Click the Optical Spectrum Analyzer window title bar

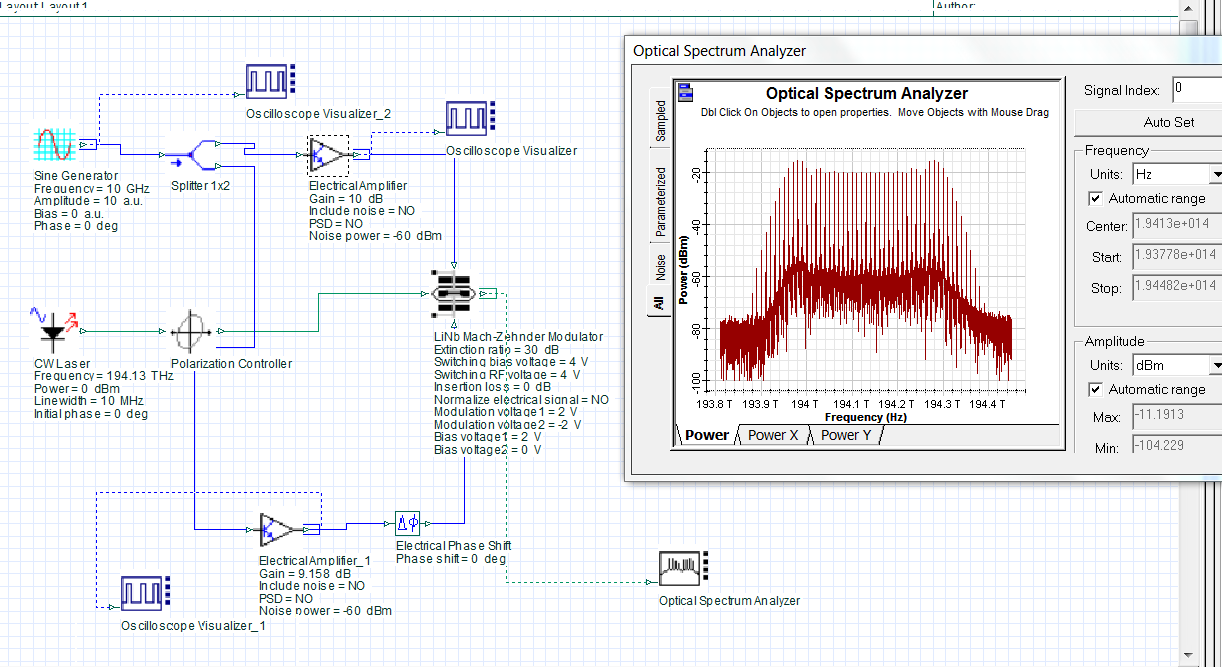tap(923, 50)
